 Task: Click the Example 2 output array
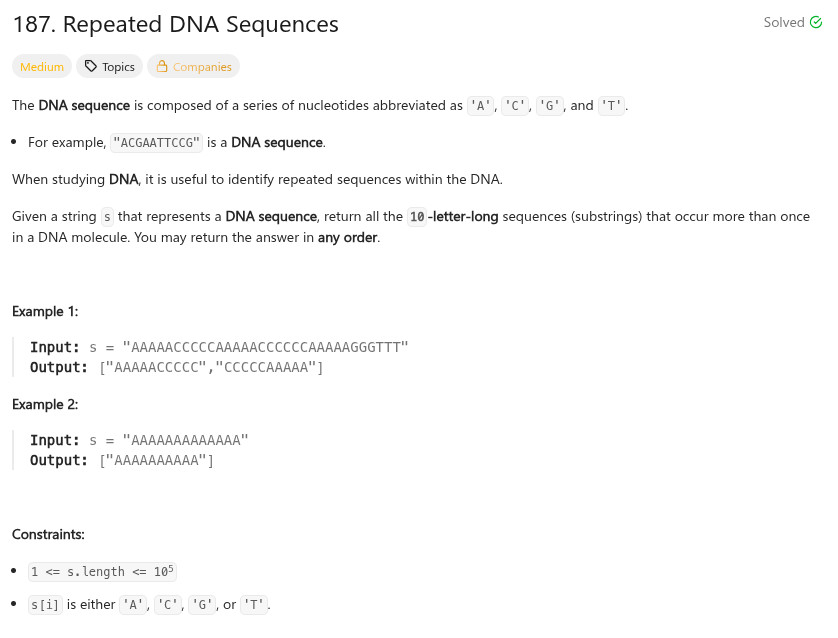point(157,460)
